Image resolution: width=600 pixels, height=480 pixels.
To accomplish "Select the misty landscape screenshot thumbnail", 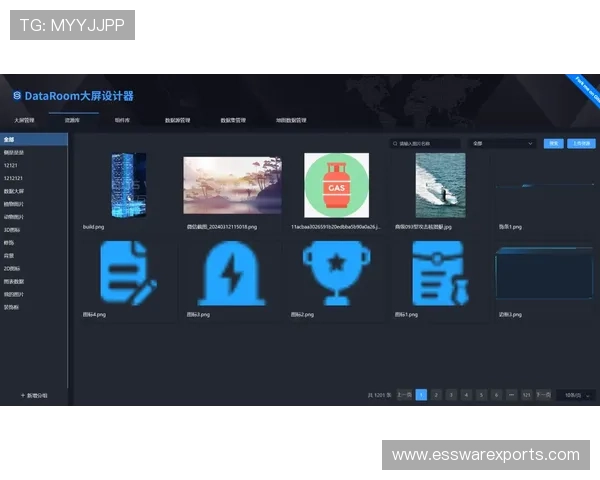I will click(x=232, y=185).
